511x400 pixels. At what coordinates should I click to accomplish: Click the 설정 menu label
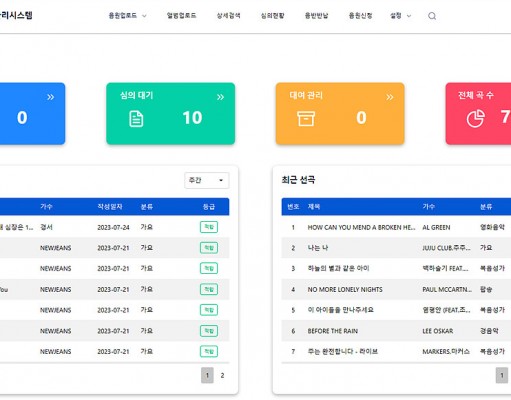[x=396, y=16]
